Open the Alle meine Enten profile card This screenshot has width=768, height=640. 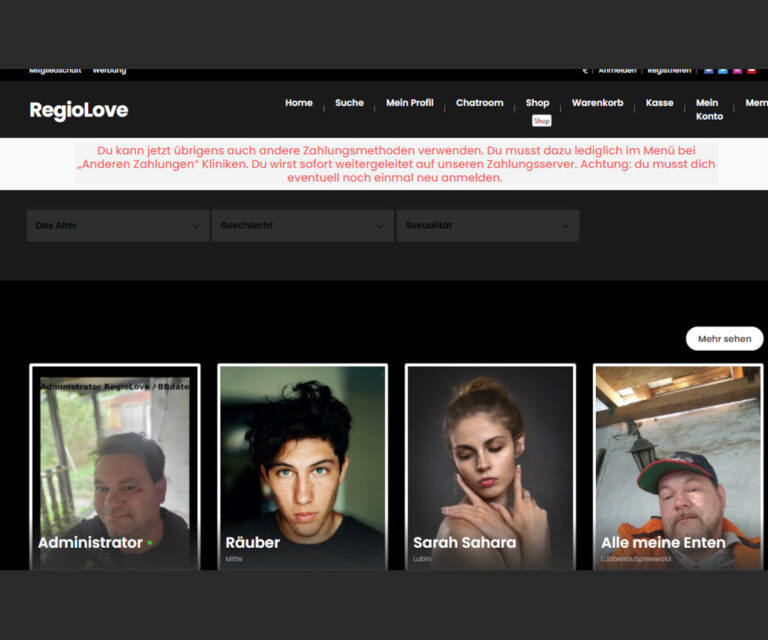678,467
